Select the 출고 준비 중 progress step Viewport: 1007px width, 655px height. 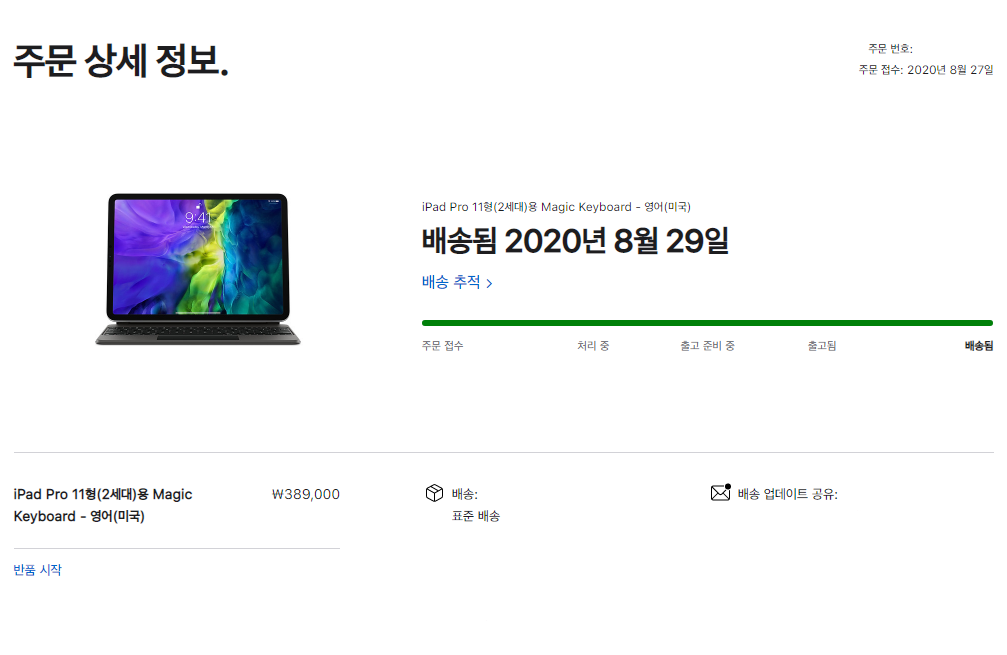click(x=707, y=345)
